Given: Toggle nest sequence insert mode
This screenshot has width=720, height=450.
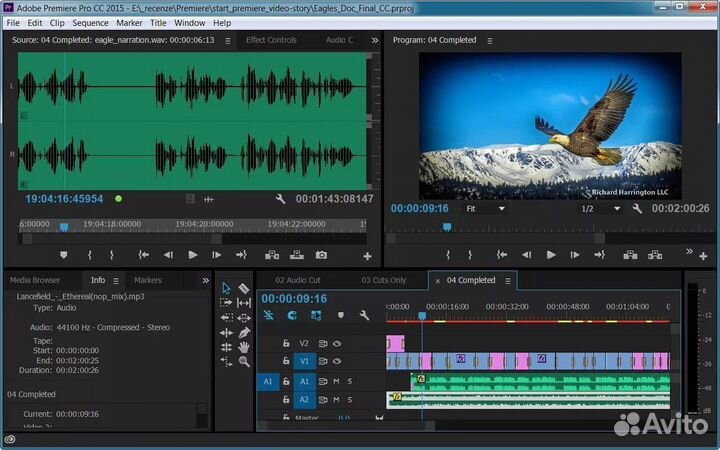Looking at the screenshot, I should coord(269,315).
